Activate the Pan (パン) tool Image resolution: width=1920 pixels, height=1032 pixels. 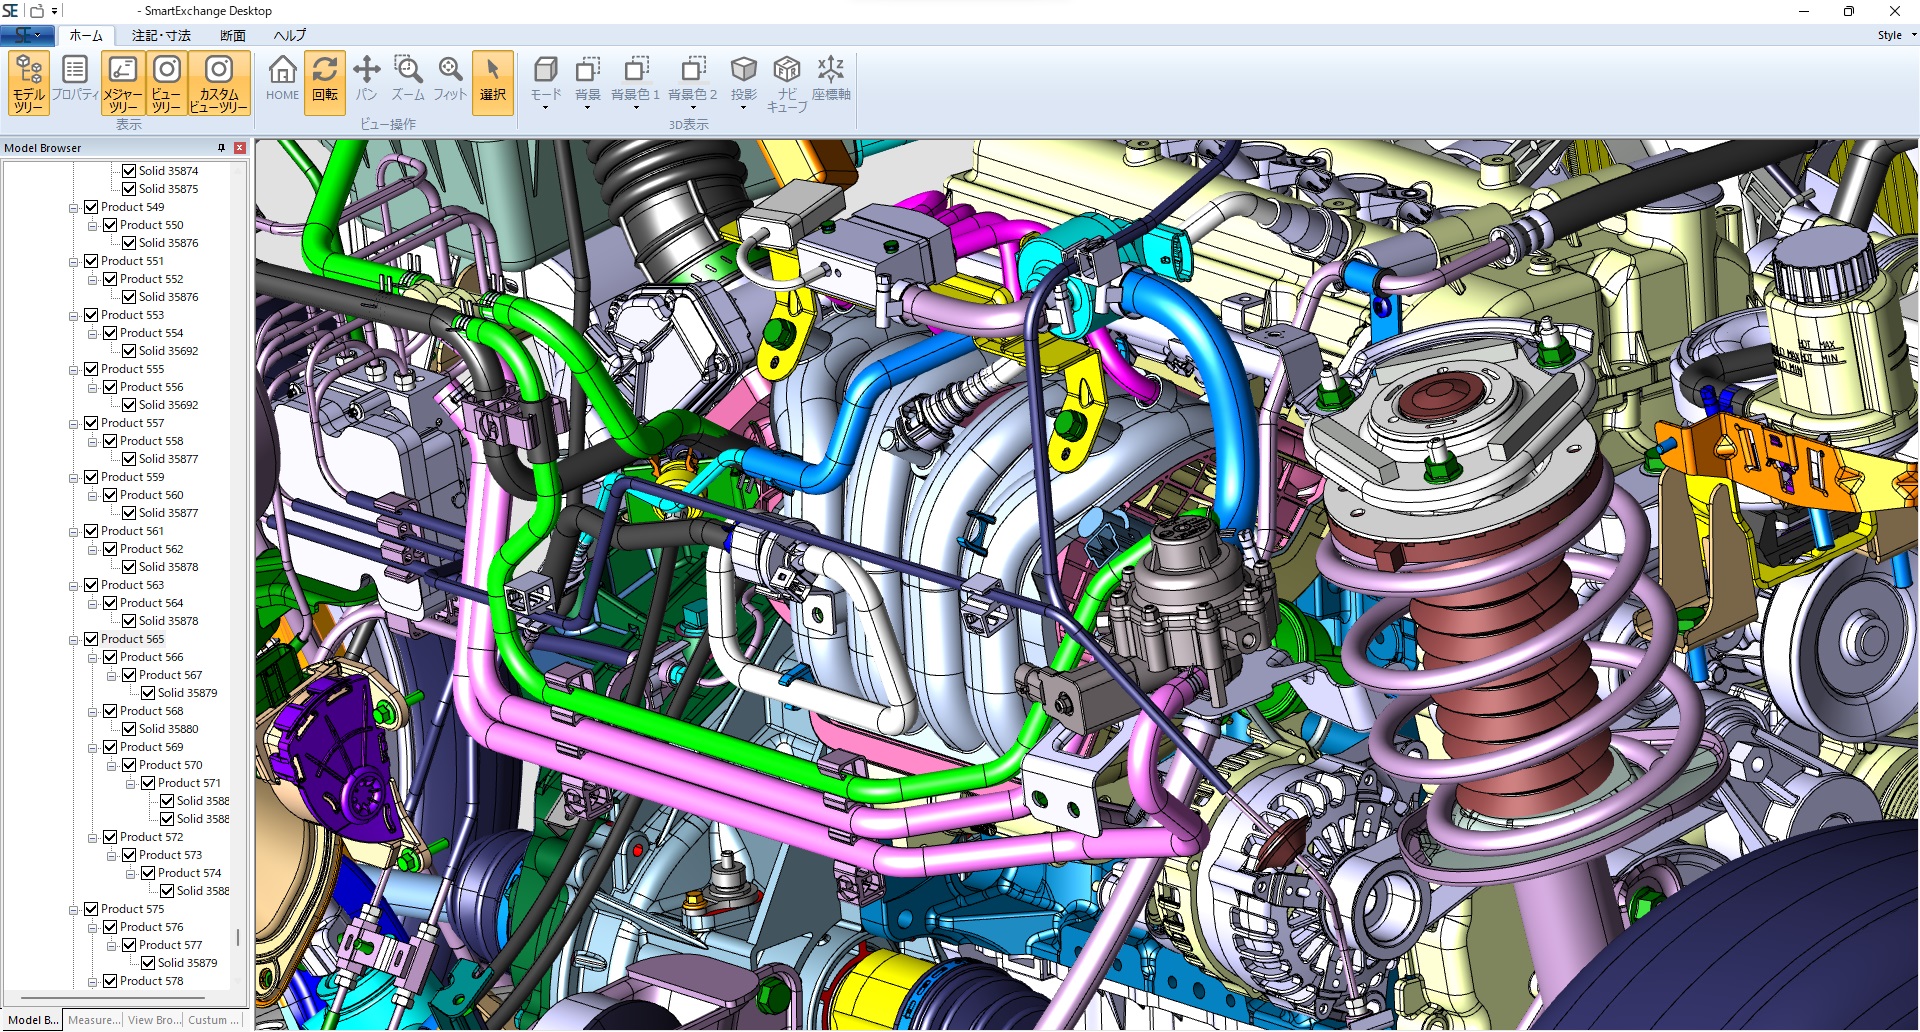click(x=367, y=79)
